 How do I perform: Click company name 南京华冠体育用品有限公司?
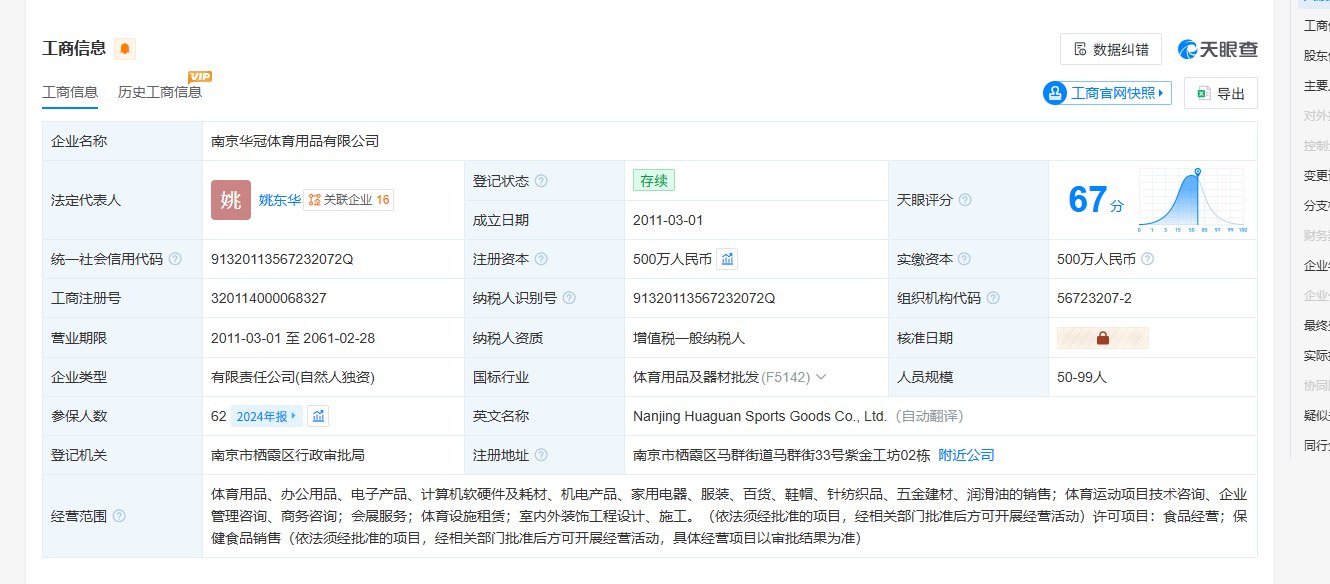point(295,141)
